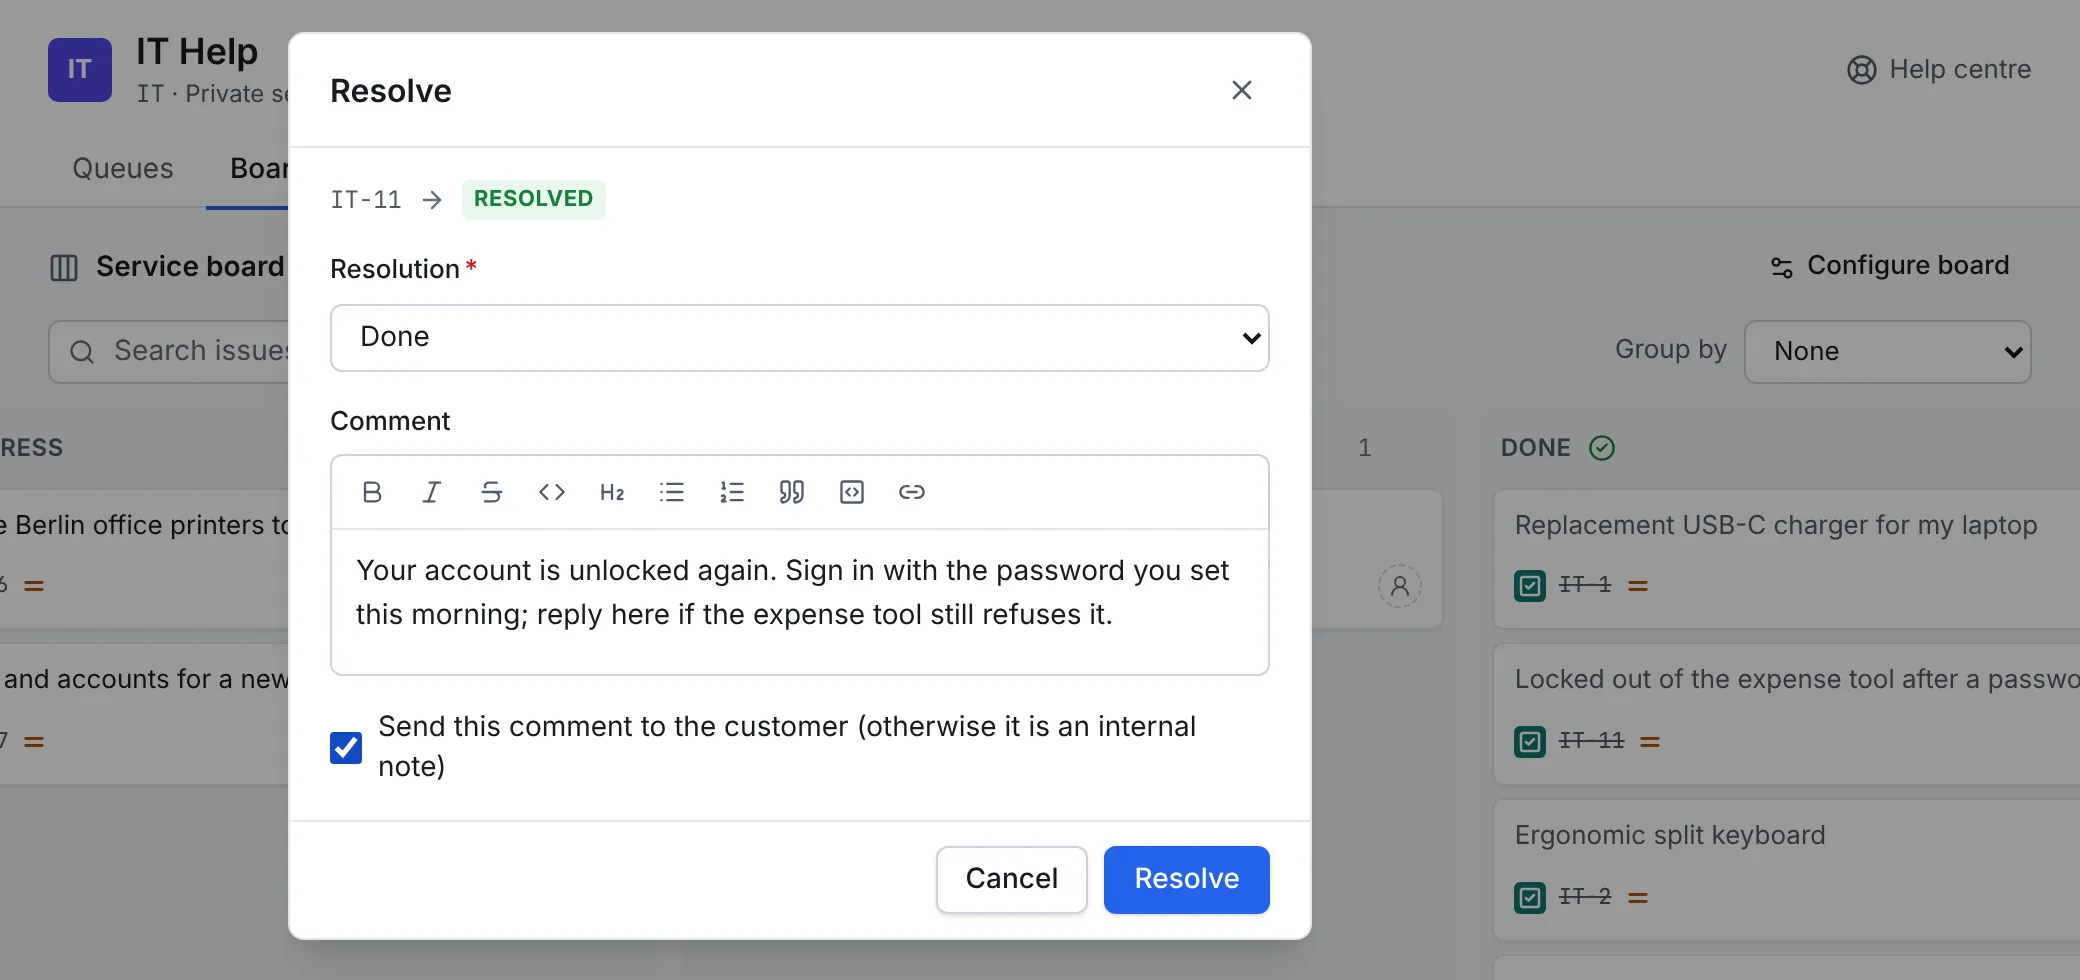Click into the comment text area
Image resolution: width=2080 pixels, height=980 pixels.
[800, 602]
